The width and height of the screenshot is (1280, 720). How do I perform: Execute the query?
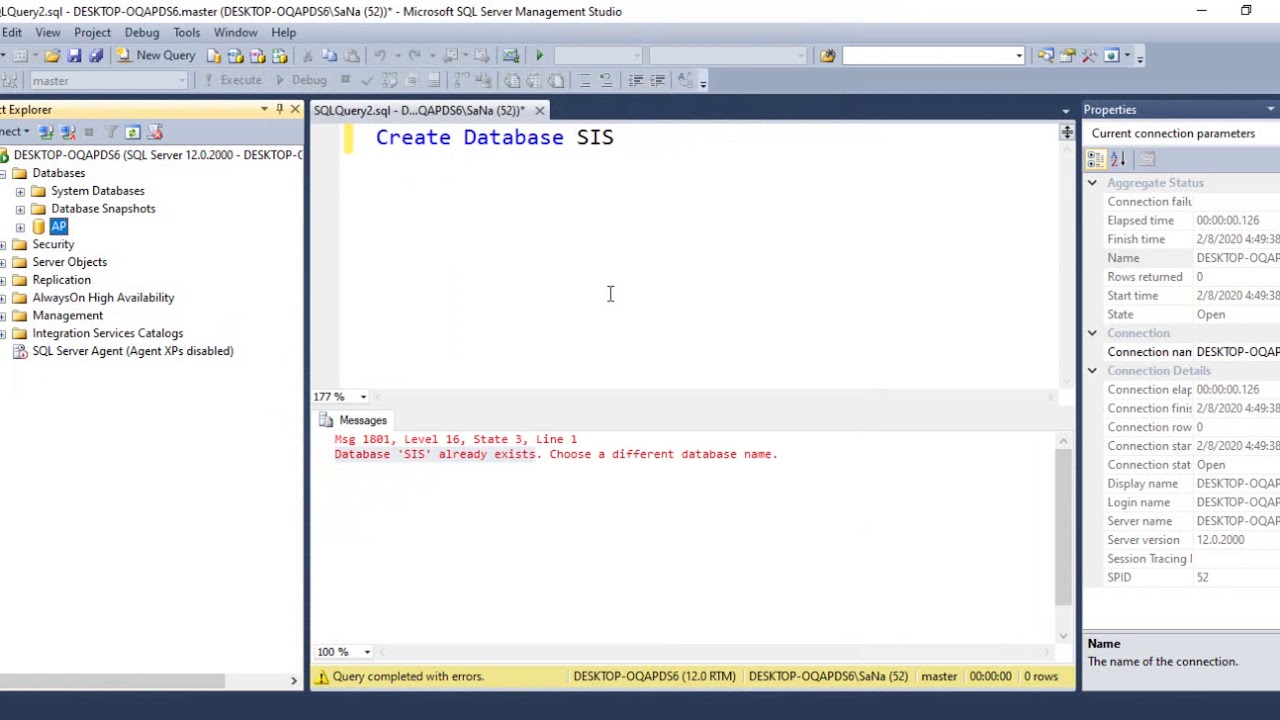click(232, 80)
